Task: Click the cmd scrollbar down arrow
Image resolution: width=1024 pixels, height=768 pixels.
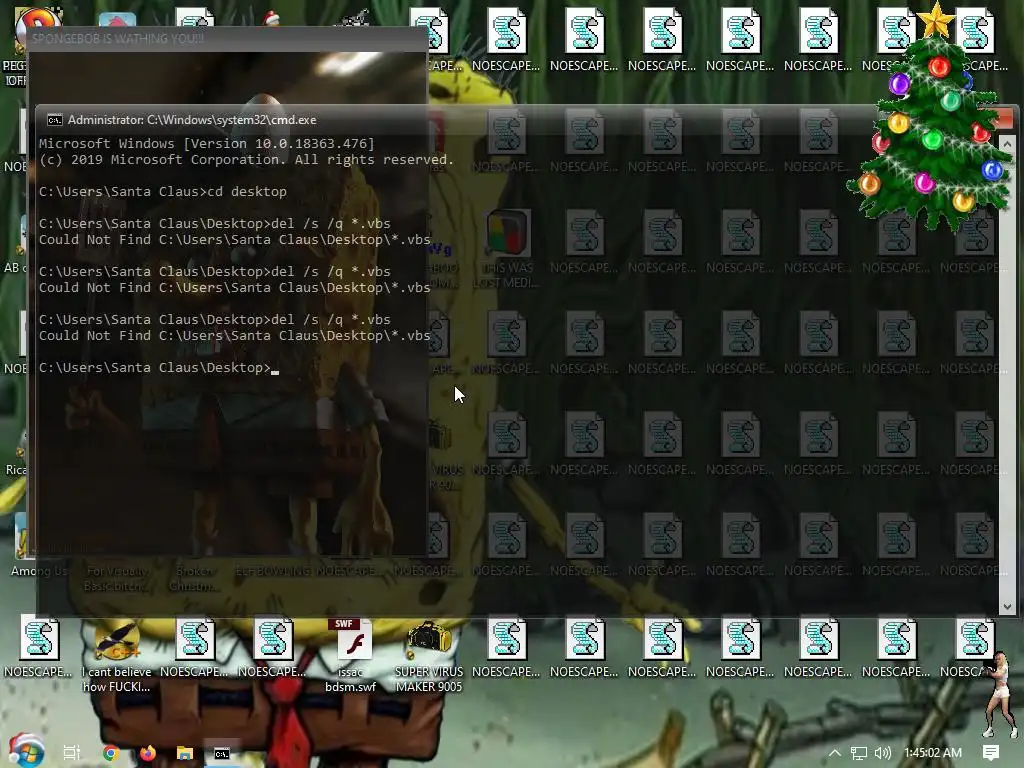Action: coord(1006,607)
